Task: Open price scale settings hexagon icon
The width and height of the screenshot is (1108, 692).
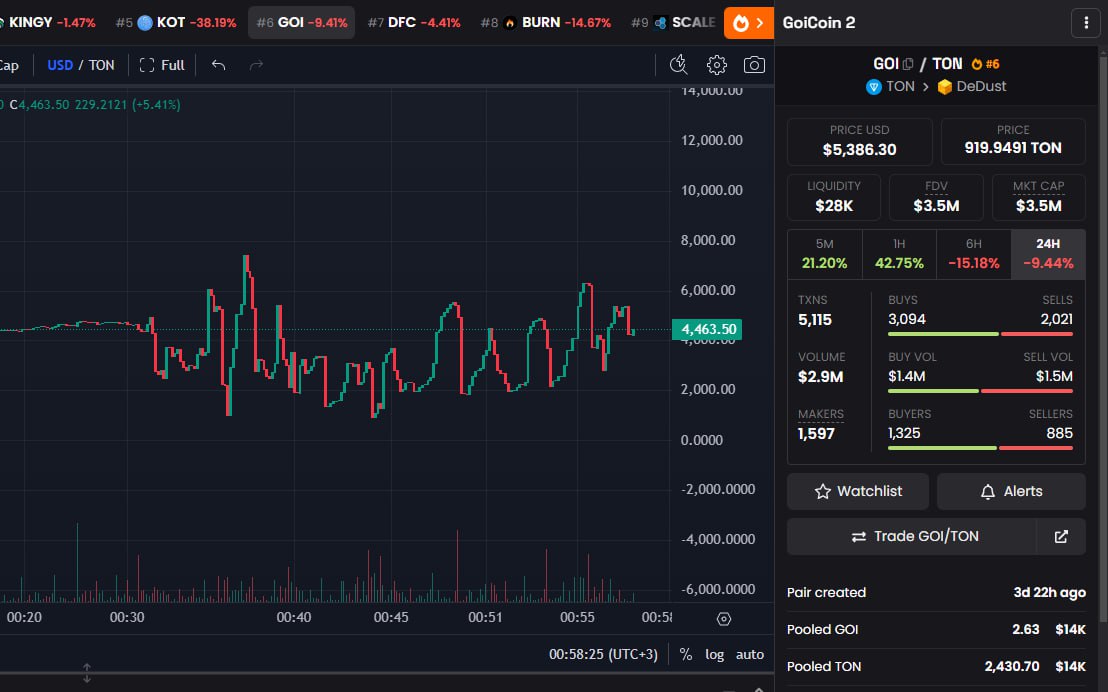Action: tap(724, 619)
